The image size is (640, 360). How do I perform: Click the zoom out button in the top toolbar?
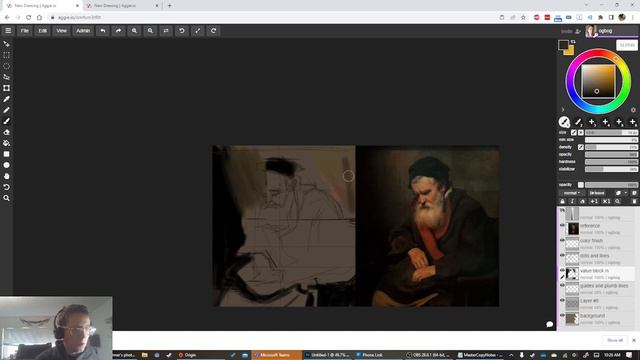[x=150, y=31]
